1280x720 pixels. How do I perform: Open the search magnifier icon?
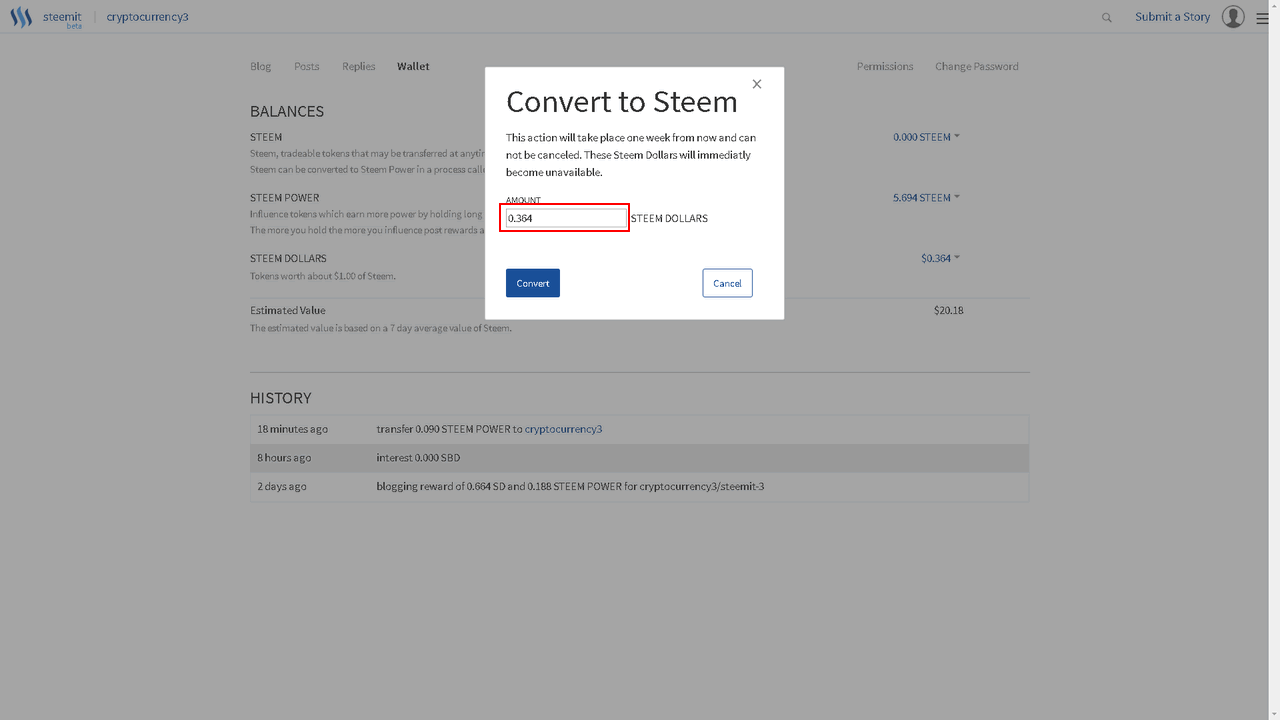point(1107,17)
